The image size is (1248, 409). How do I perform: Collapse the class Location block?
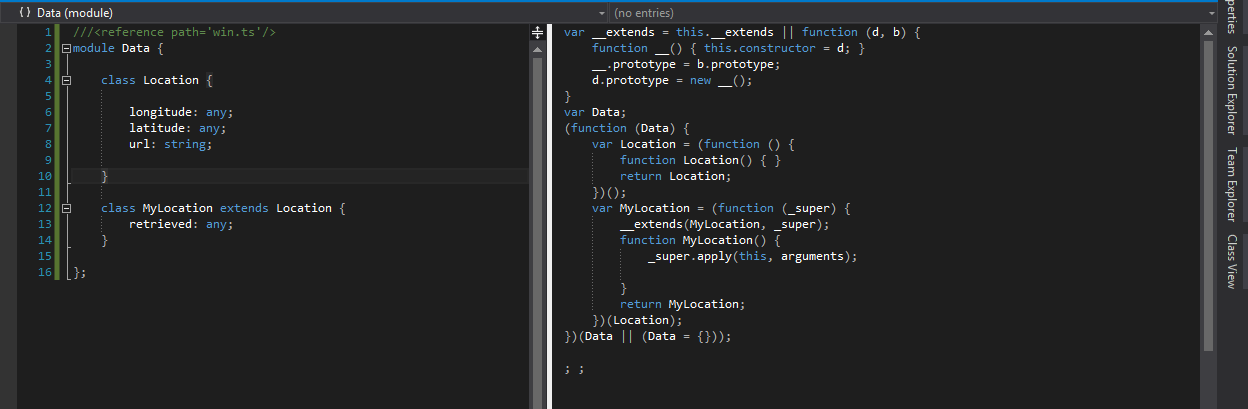(x=66, y=80)
